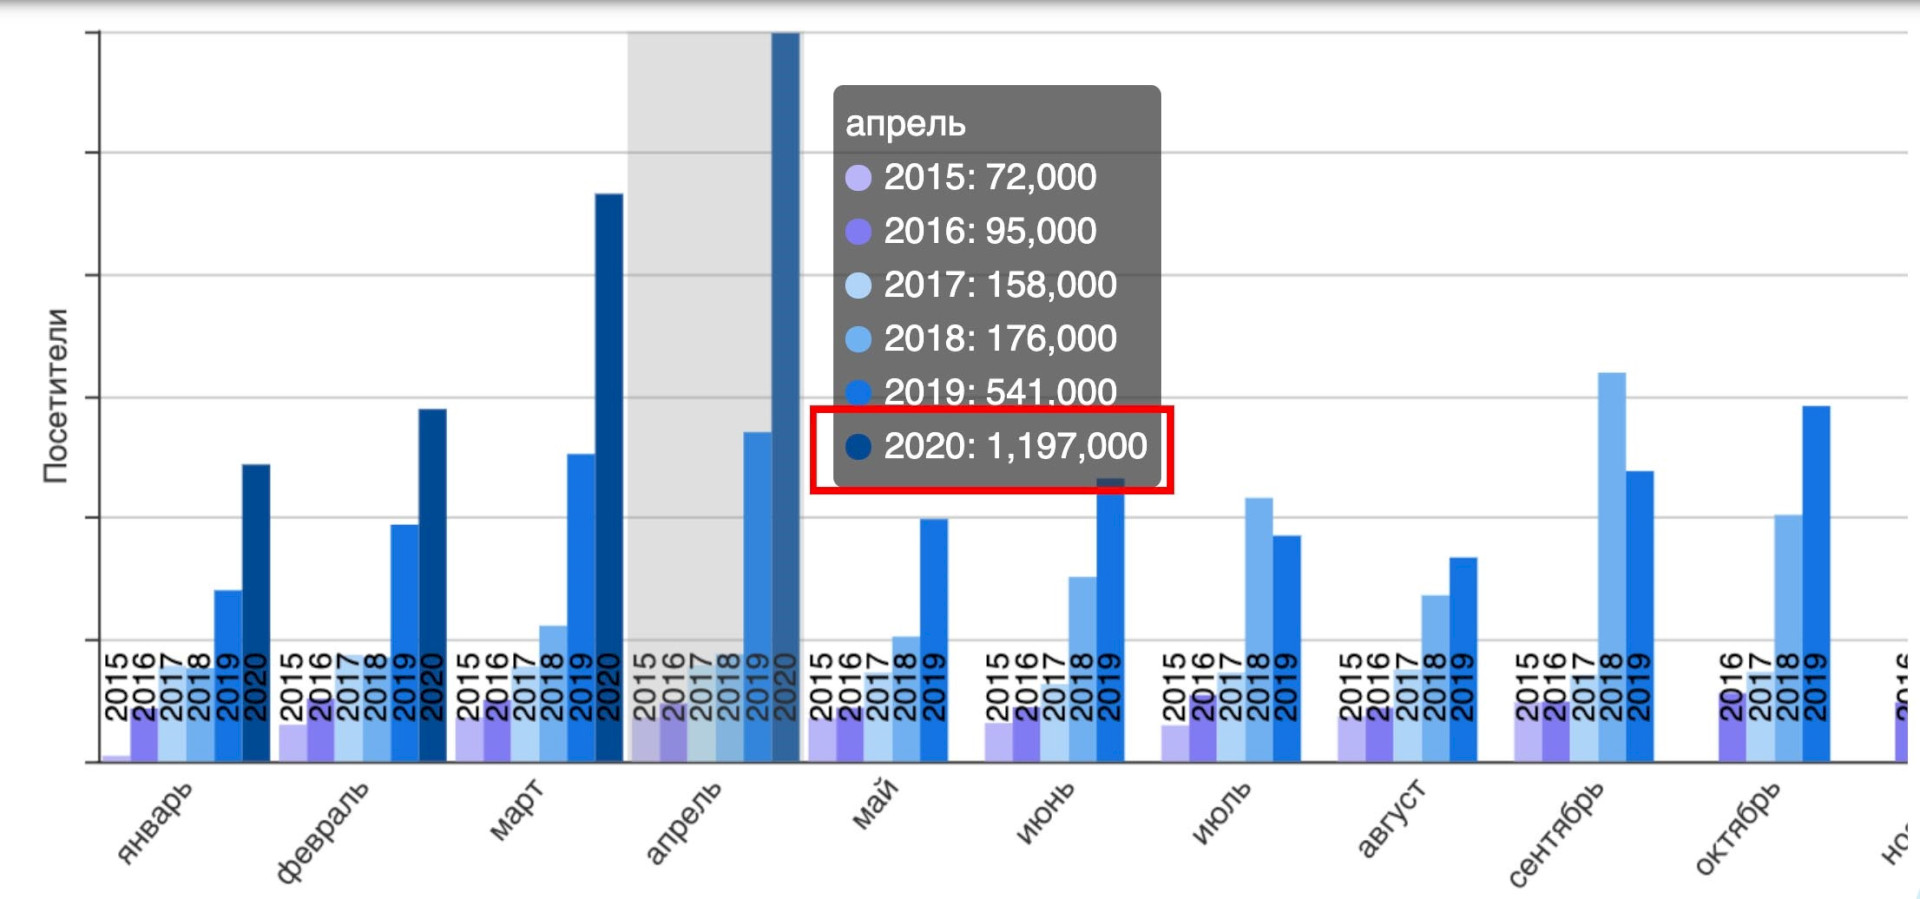Screen dimensions: 1920x899
Task: Click the 2017 color dot in tooltip
Action: coord(858,286)
